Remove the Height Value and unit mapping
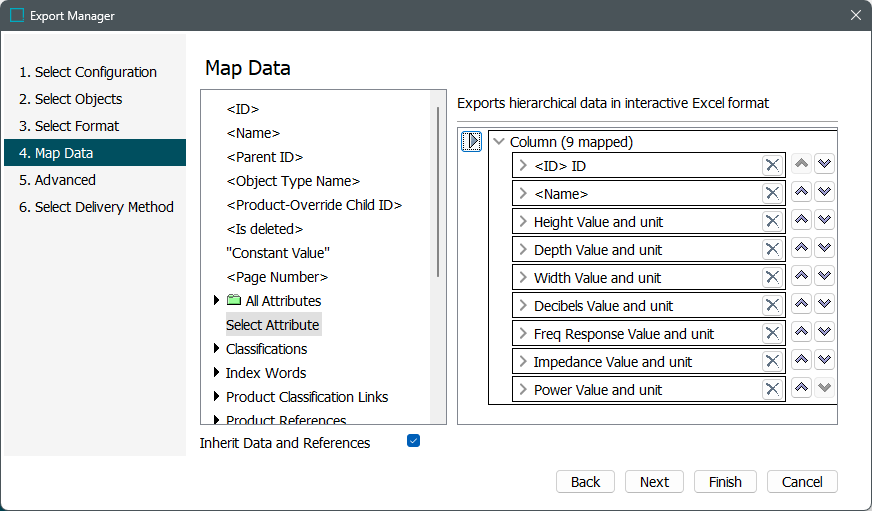Image resolution: width=872 pixels, height=511 pixels. [772, 221]
